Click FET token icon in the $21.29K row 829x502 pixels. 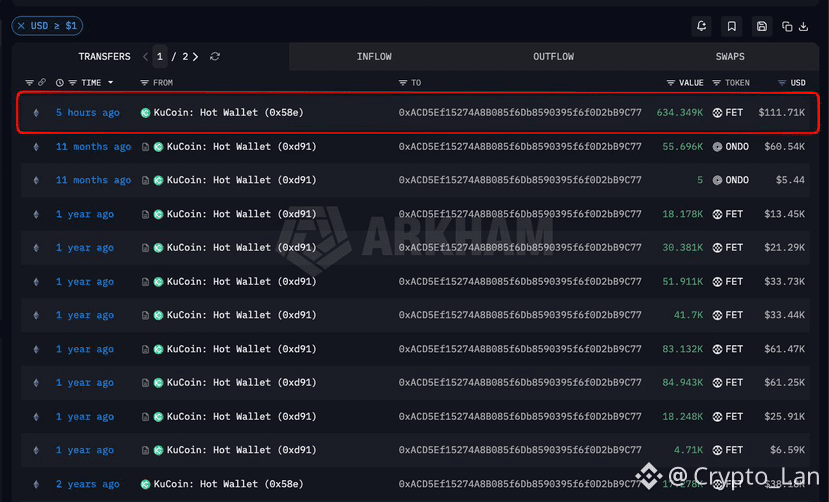click(717, 247)
